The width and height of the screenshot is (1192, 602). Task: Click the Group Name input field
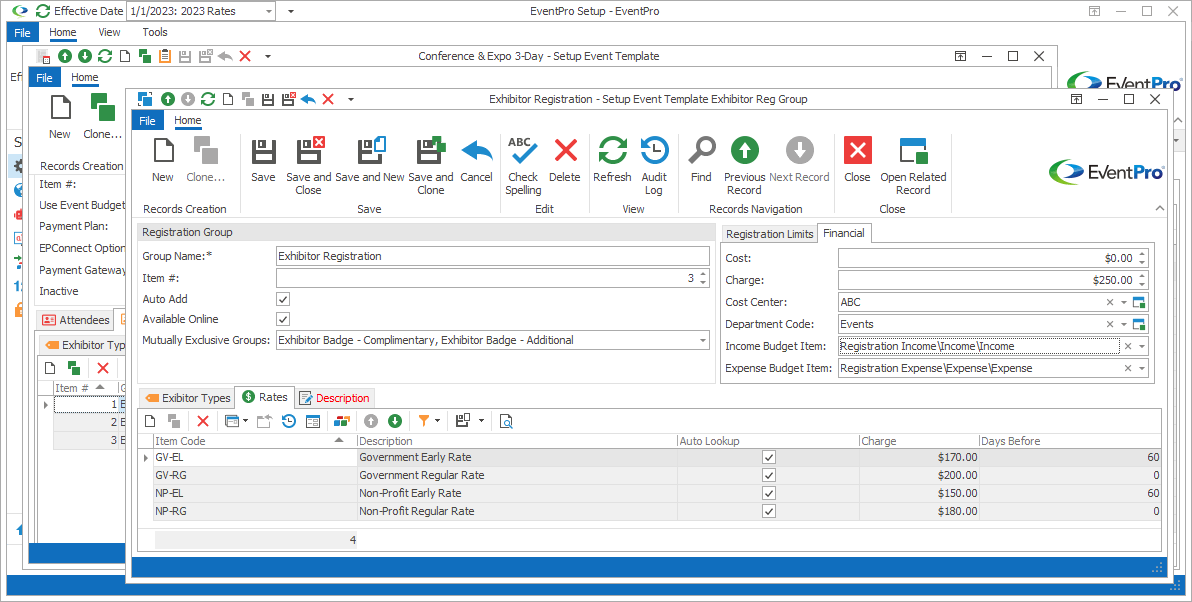[493, 256]
